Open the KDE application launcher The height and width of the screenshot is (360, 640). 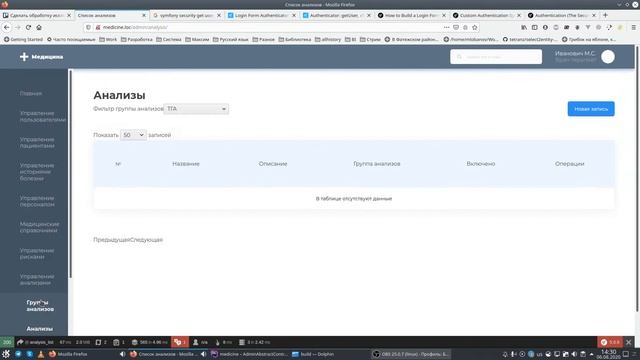[x=6, y=354]
